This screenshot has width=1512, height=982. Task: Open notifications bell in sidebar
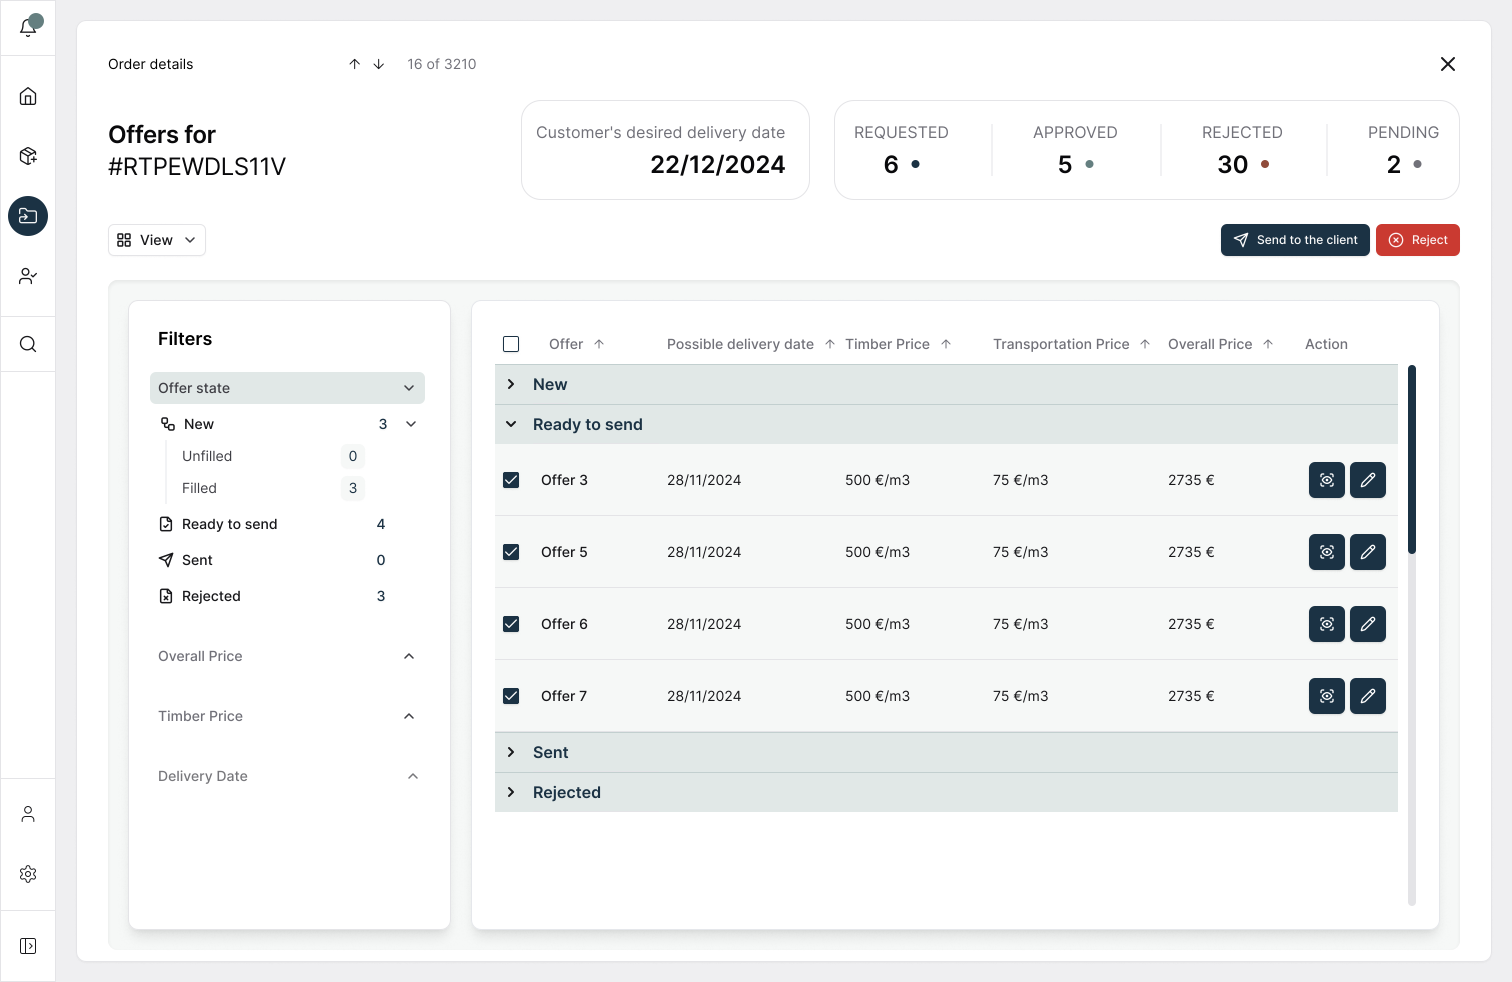pos(28,27)
